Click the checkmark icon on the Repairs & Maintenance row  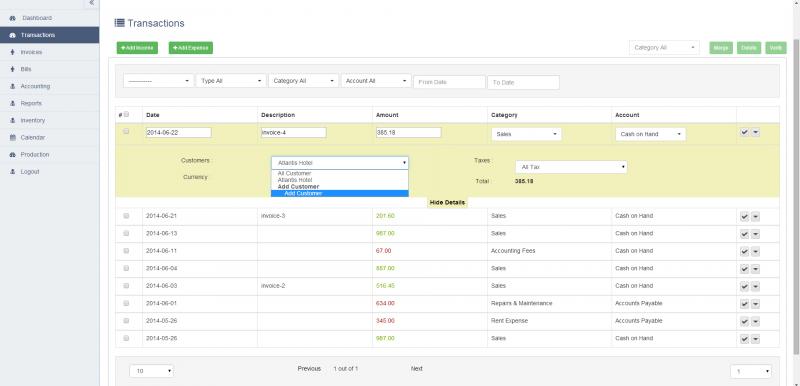click(744, 304)
